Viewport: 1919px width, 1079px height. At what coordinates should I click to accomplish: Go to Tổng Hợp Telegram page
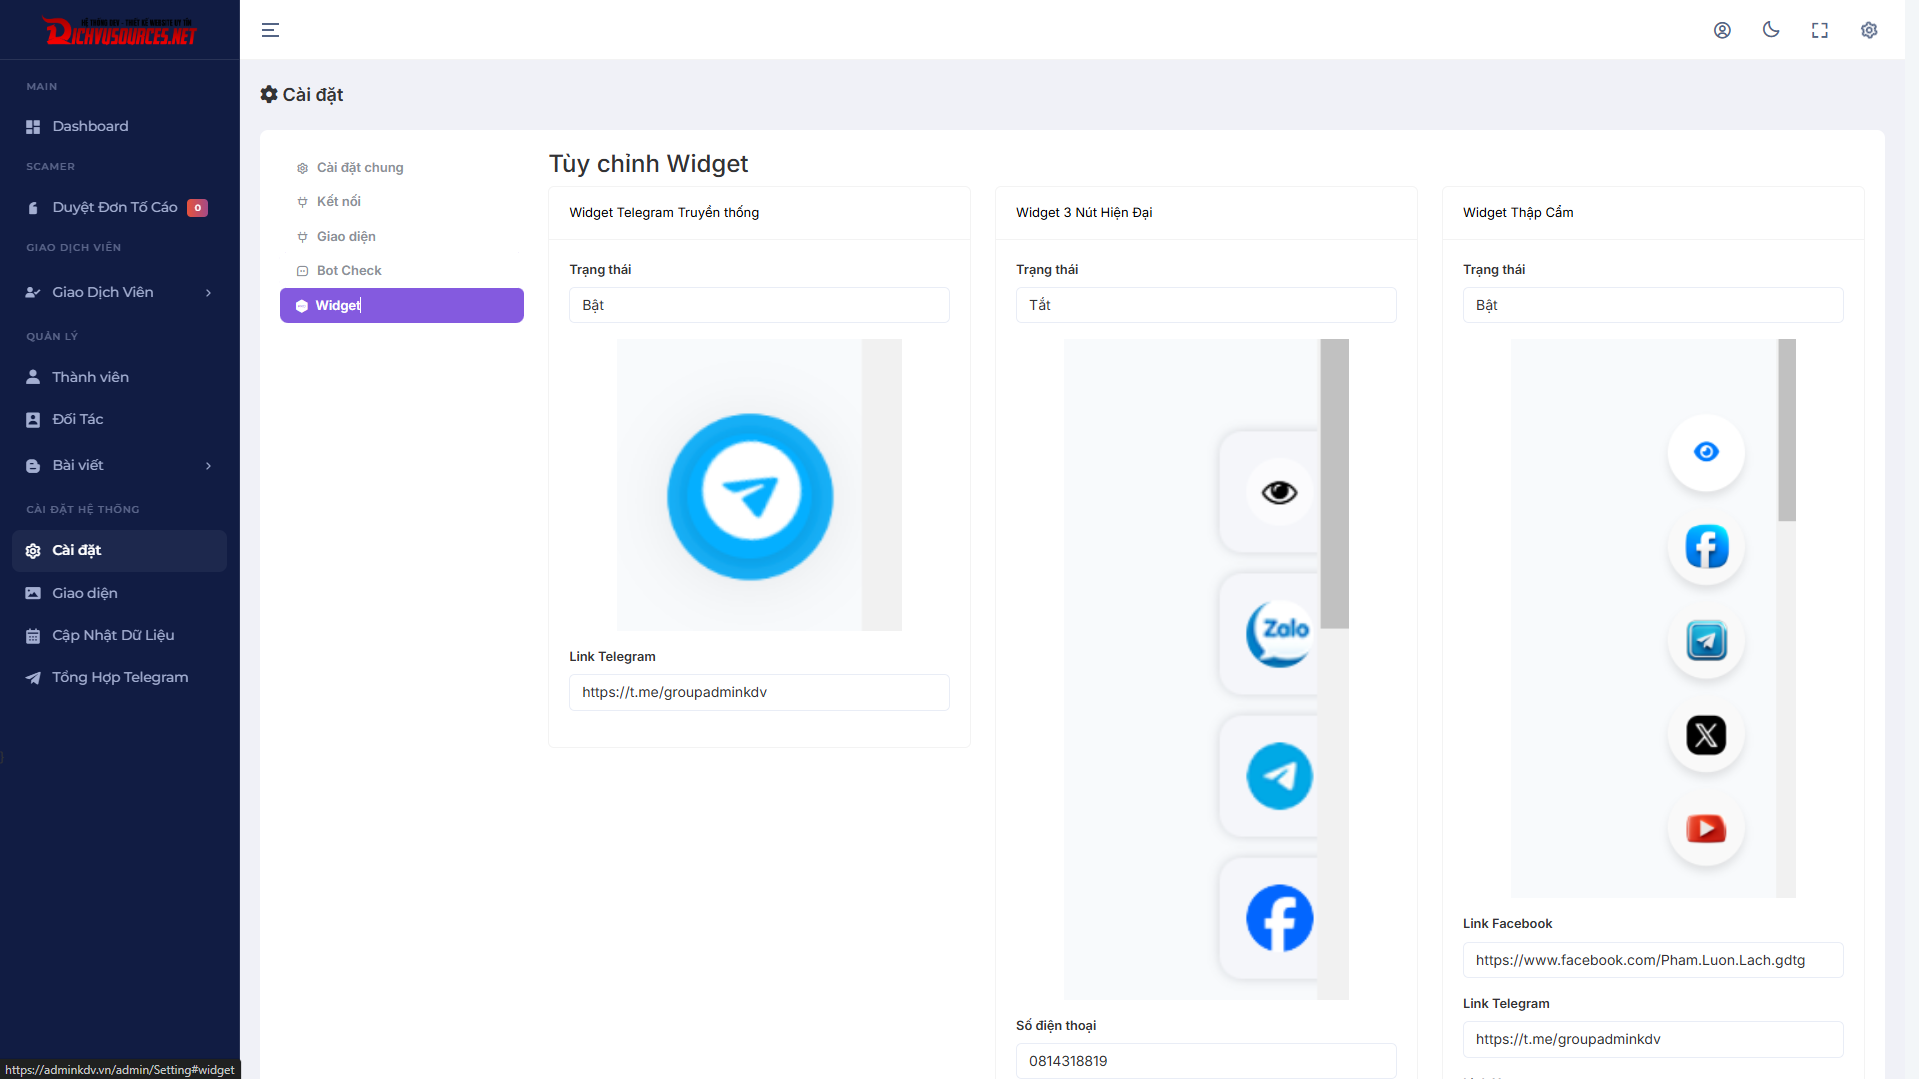[120, 677]
